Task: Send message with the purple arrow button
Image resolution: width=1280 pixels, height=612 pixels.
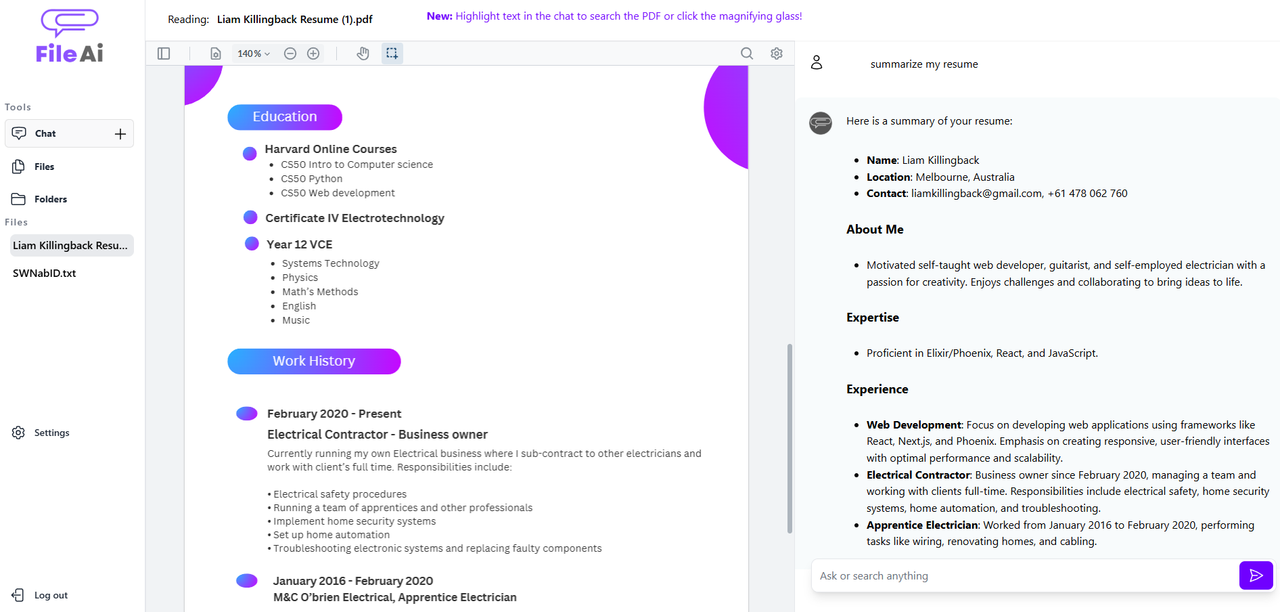Action: 1256,575
